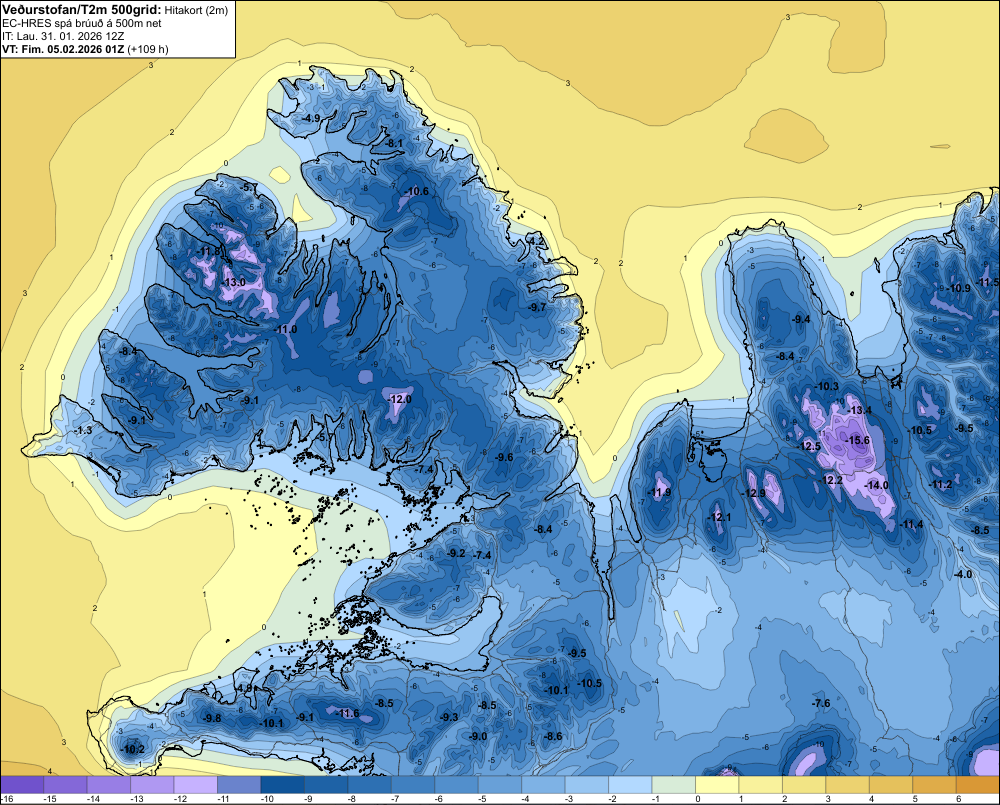Click the -8.1 temperature value
Image resolution: width=1000 pixels, height=805 pixels.
point(394,144)
